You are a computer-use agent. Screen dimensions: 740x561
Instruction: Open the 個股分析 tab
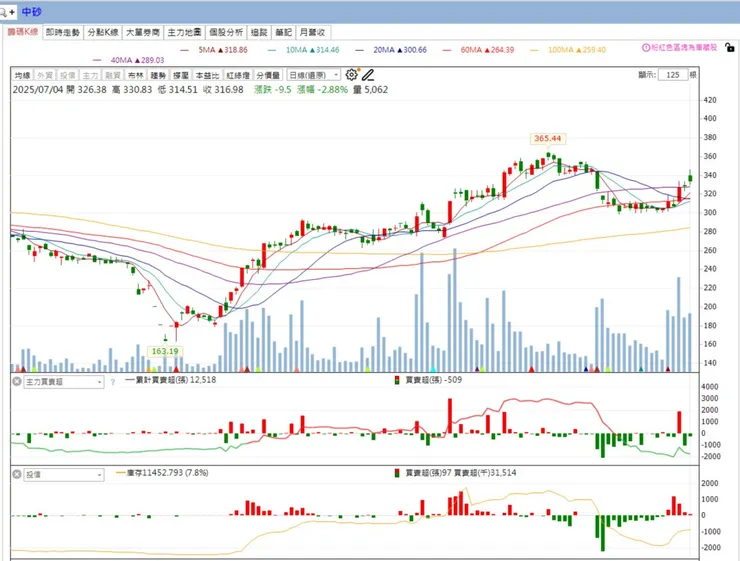pos(226,32)
